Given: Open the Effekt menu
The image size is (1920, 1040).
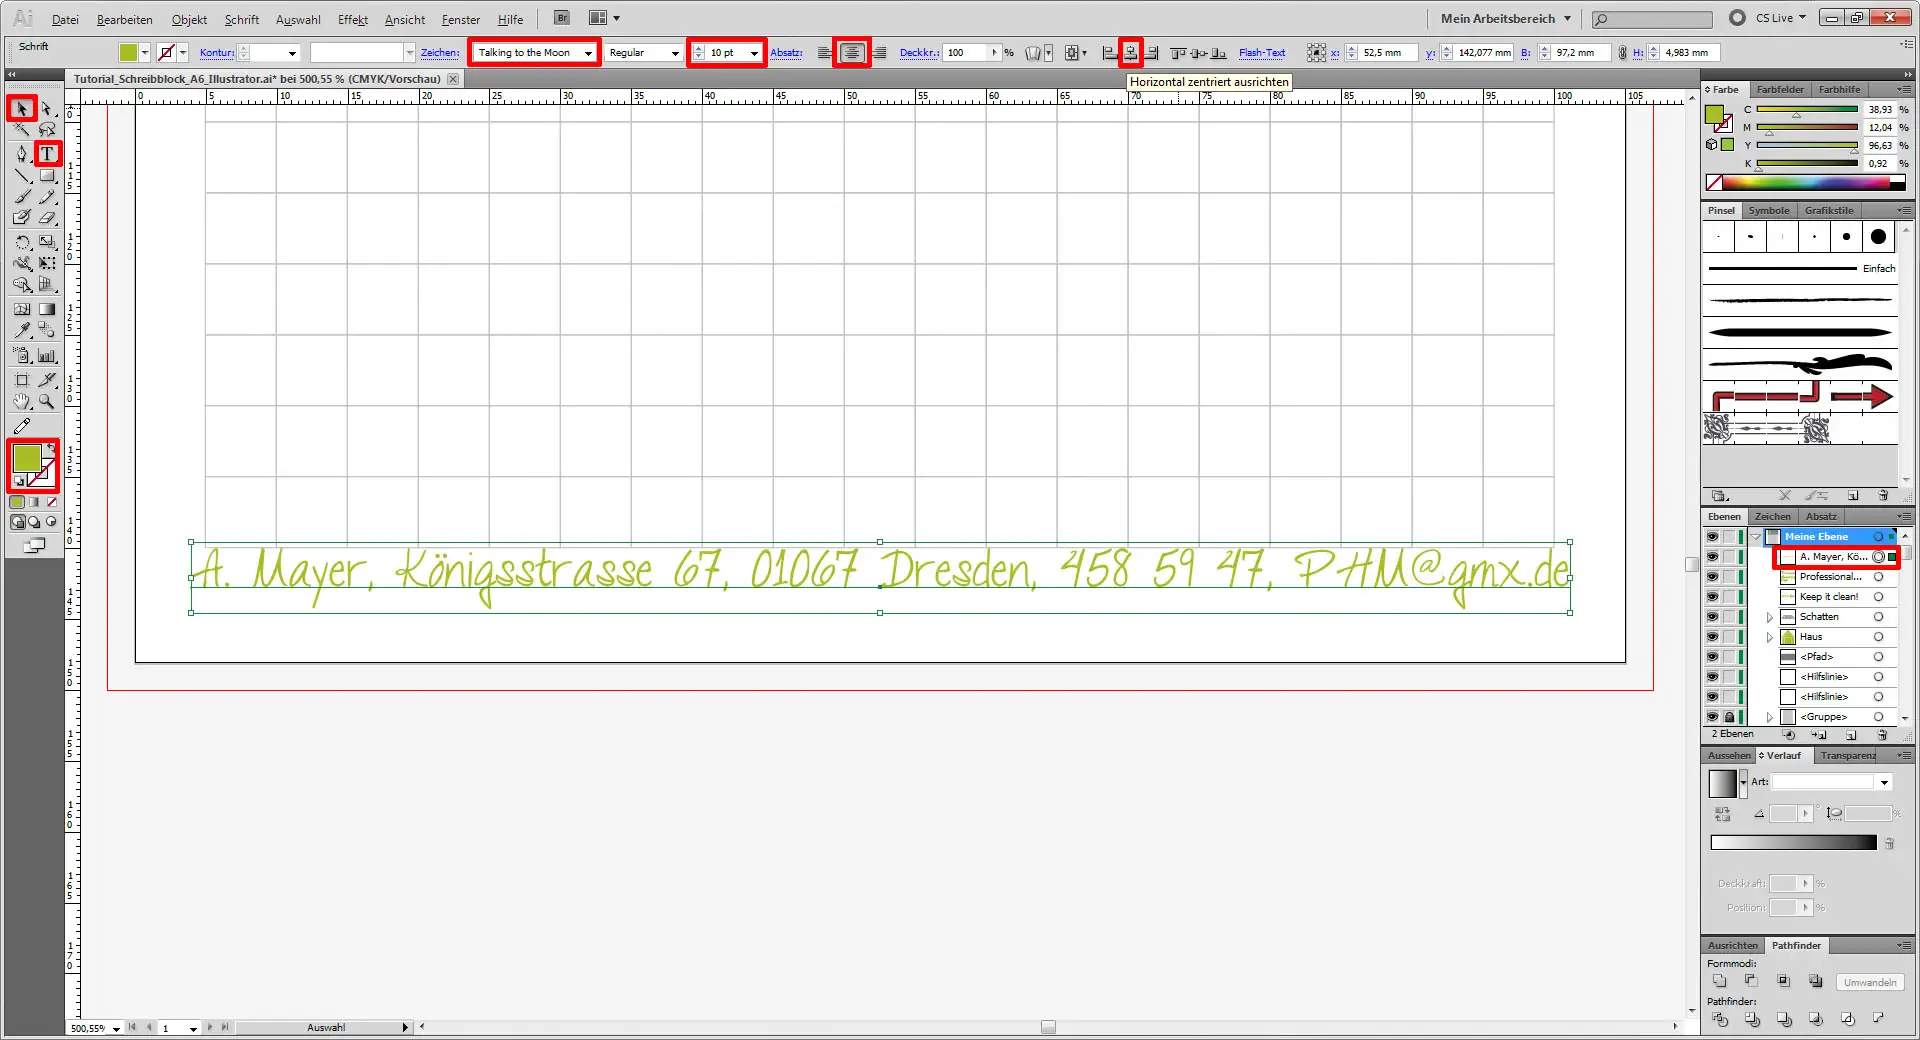Looking at the screenshot, I should [x=352, y=19].
